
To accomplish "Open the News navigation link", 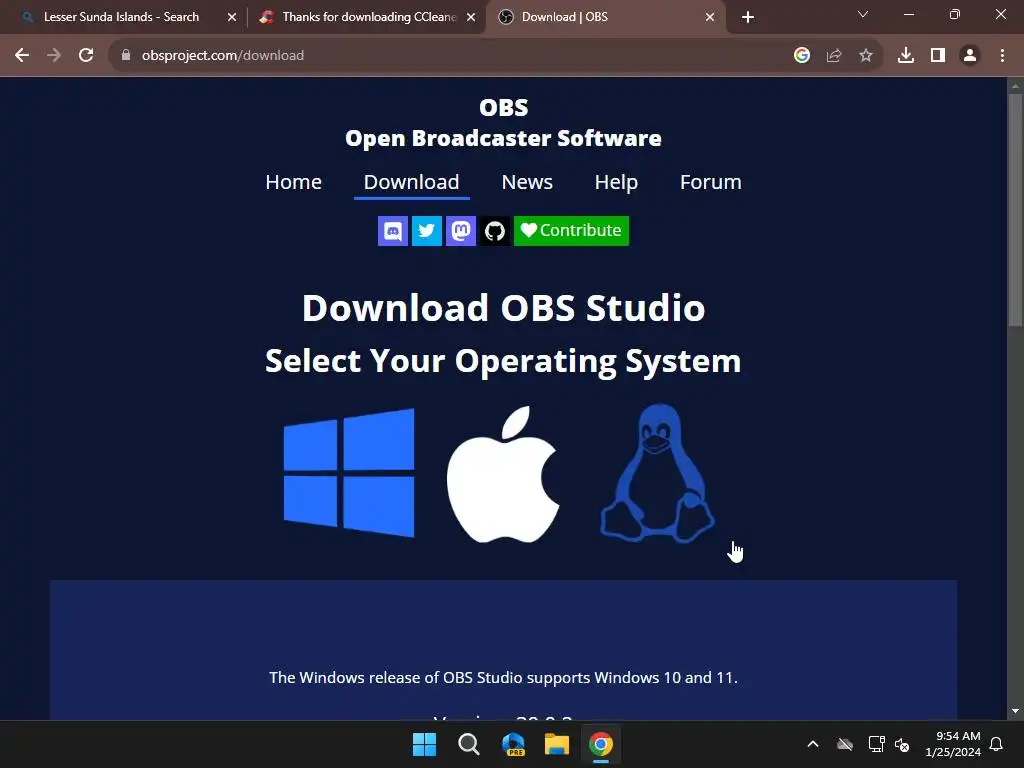I will click(x=527, y=182).
